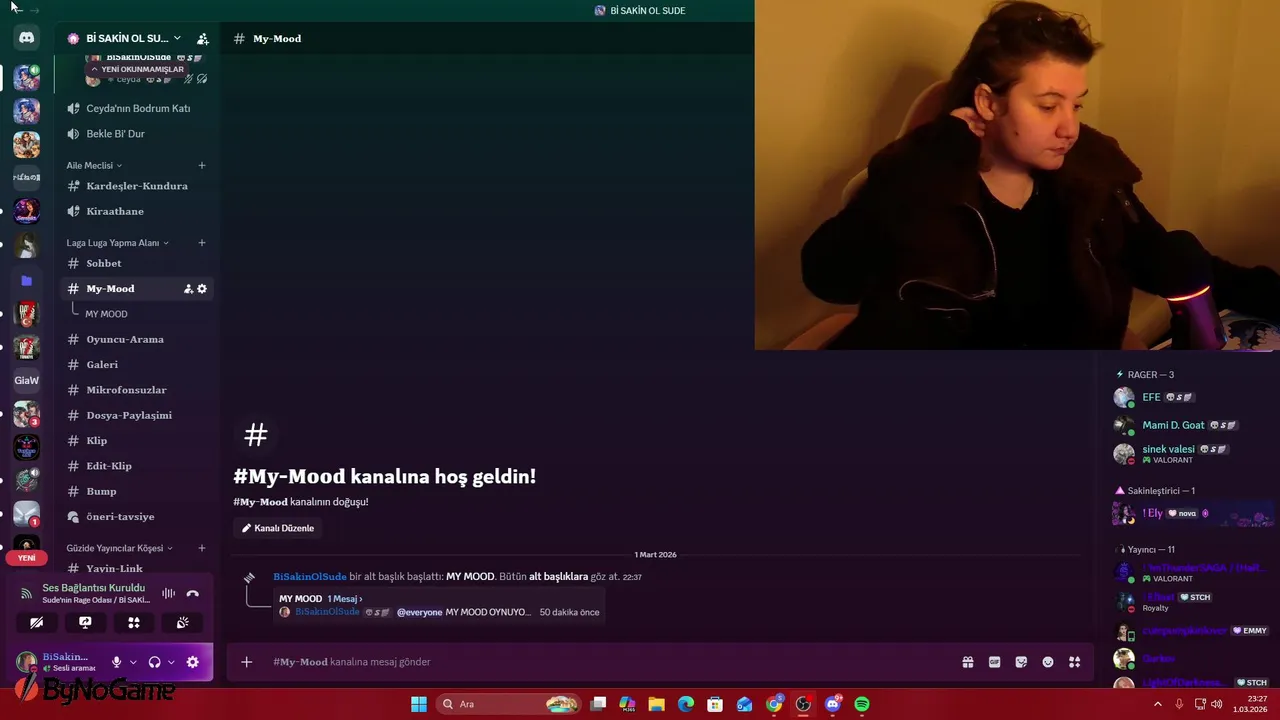Show hidden system tray icons
Viewport: 1280px width, 720px height.
[x=1158, y=704]
